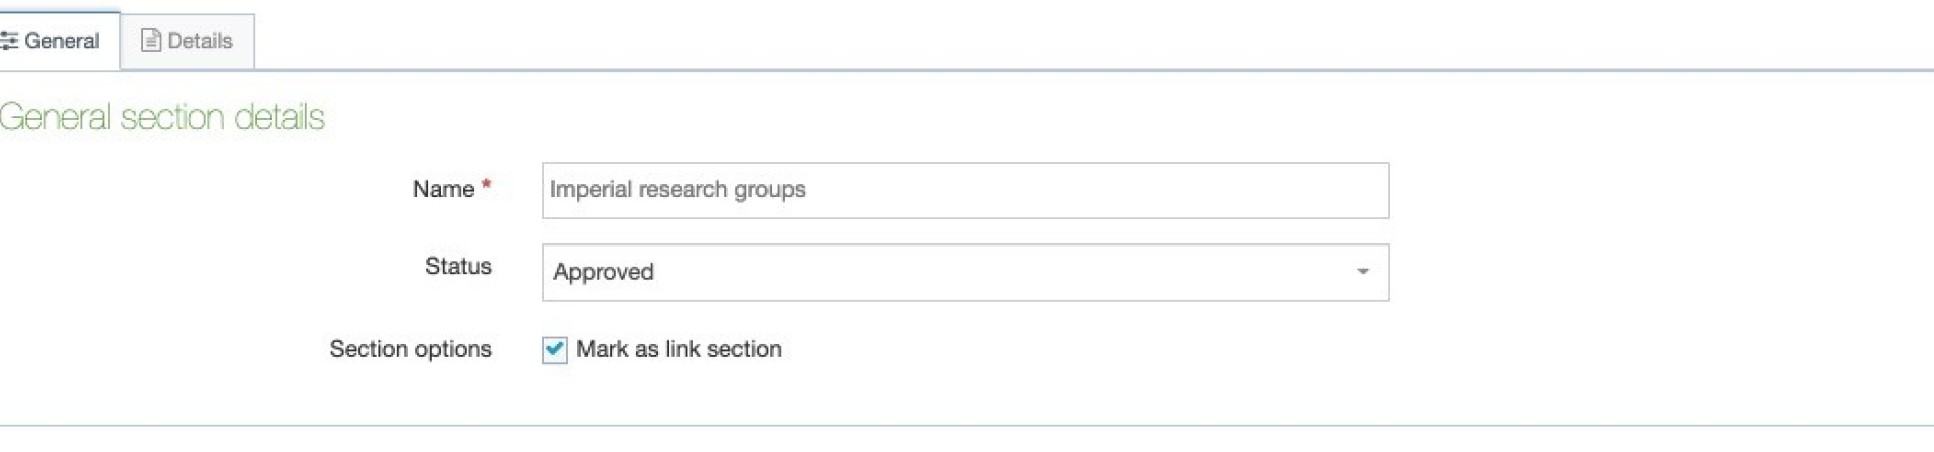Click the 'Mark as link section' label text
Screen dimensions: 1934x452
(678, 349)
